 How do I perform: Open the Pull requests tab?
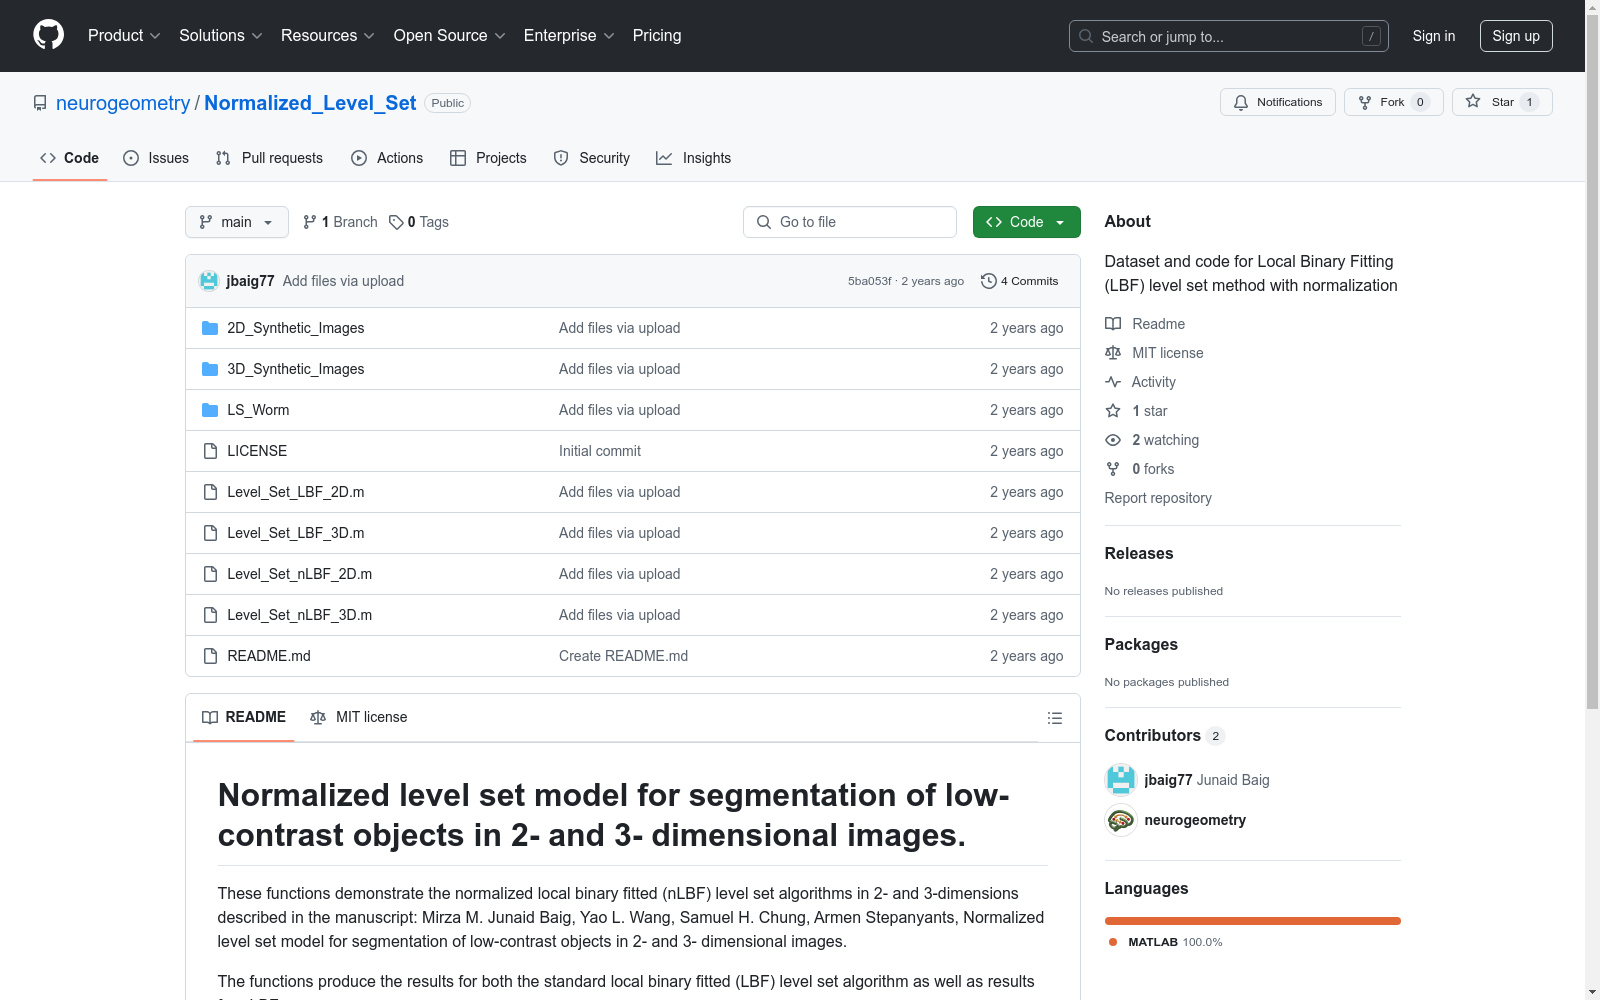[x=269, y=158]
